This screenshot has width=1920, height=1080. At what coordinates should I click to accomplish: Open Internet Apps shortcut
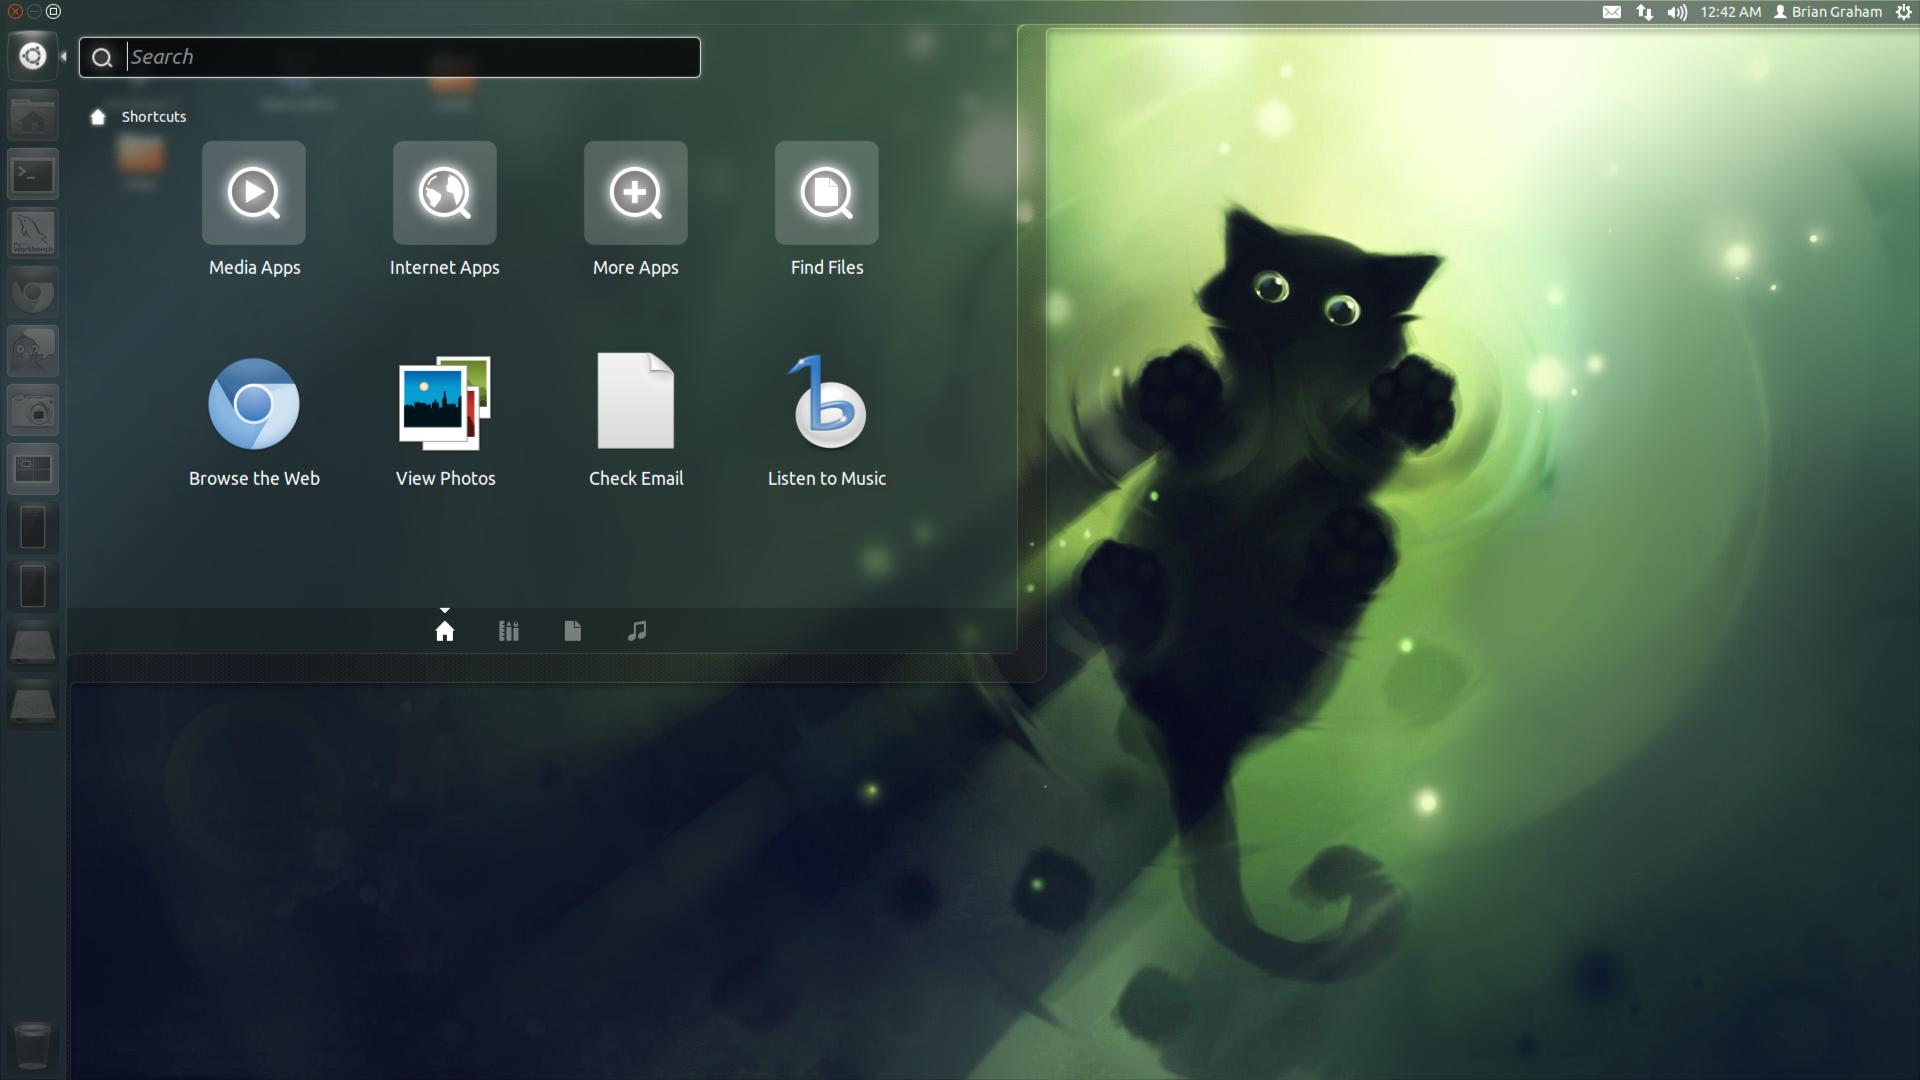[445, 210]
